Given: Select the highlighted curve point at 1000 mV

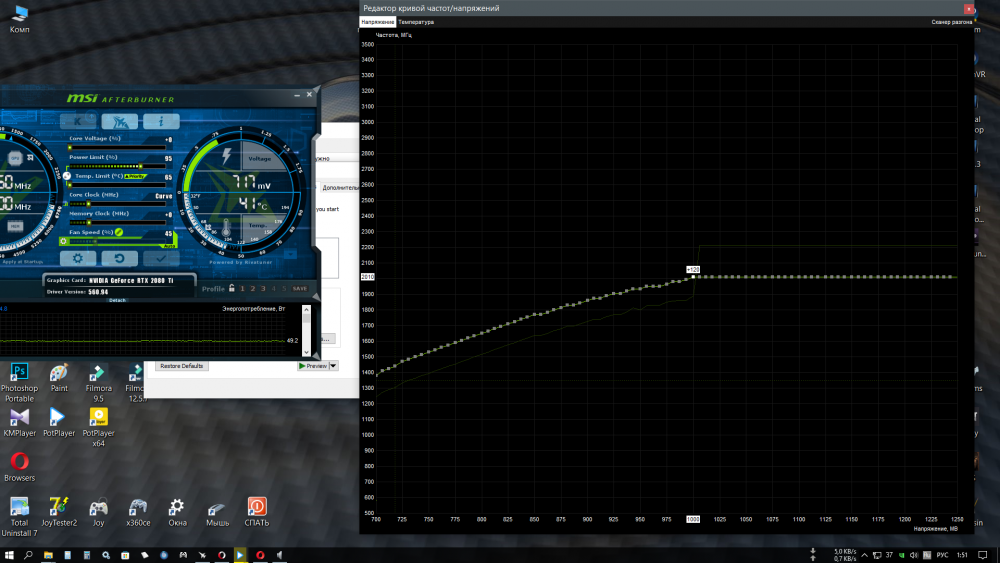Looking at the screenshot, I should [693, 277].
